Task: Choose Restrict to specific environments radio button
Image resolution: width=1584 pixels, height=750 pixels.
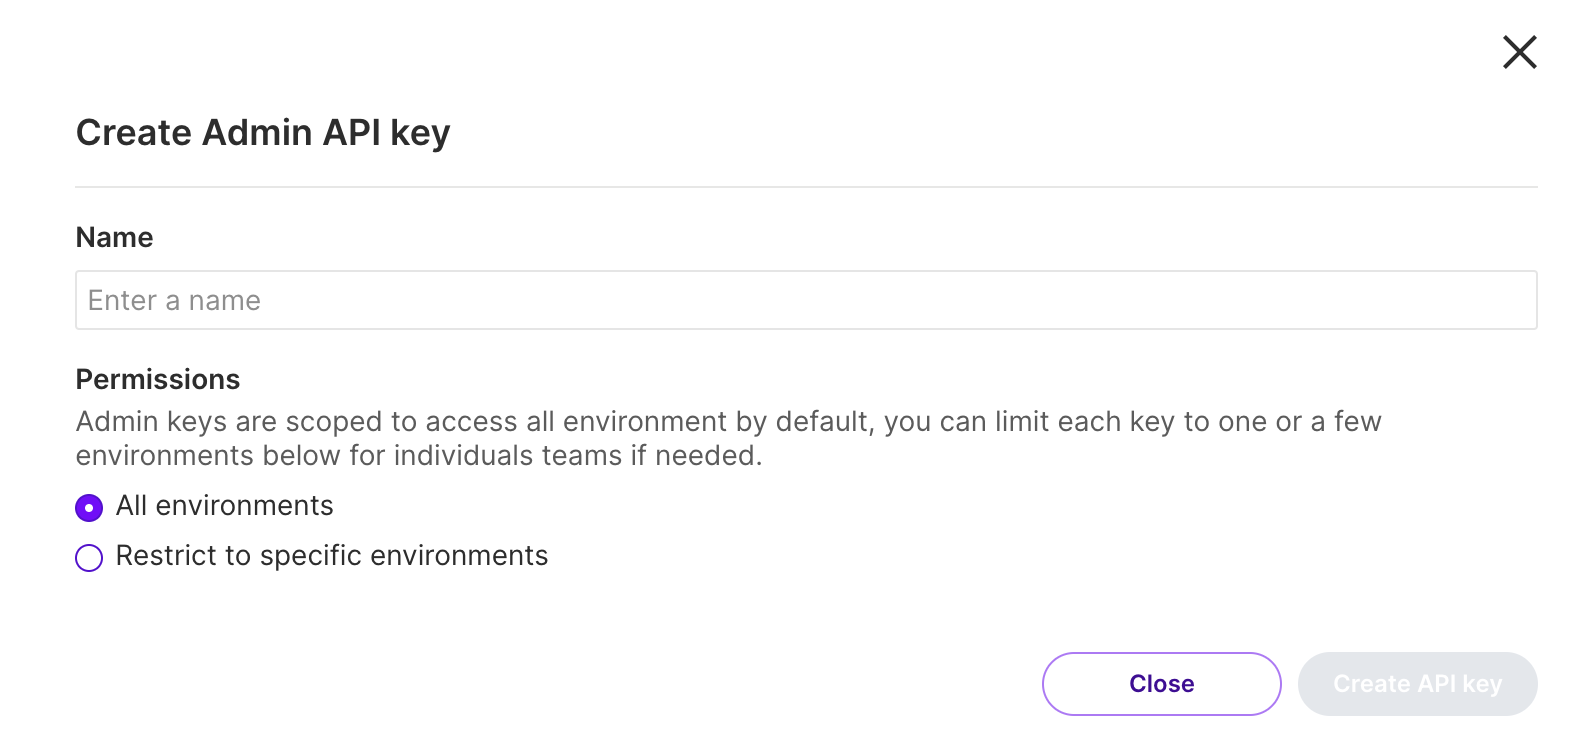Action: tap(89, 558)
